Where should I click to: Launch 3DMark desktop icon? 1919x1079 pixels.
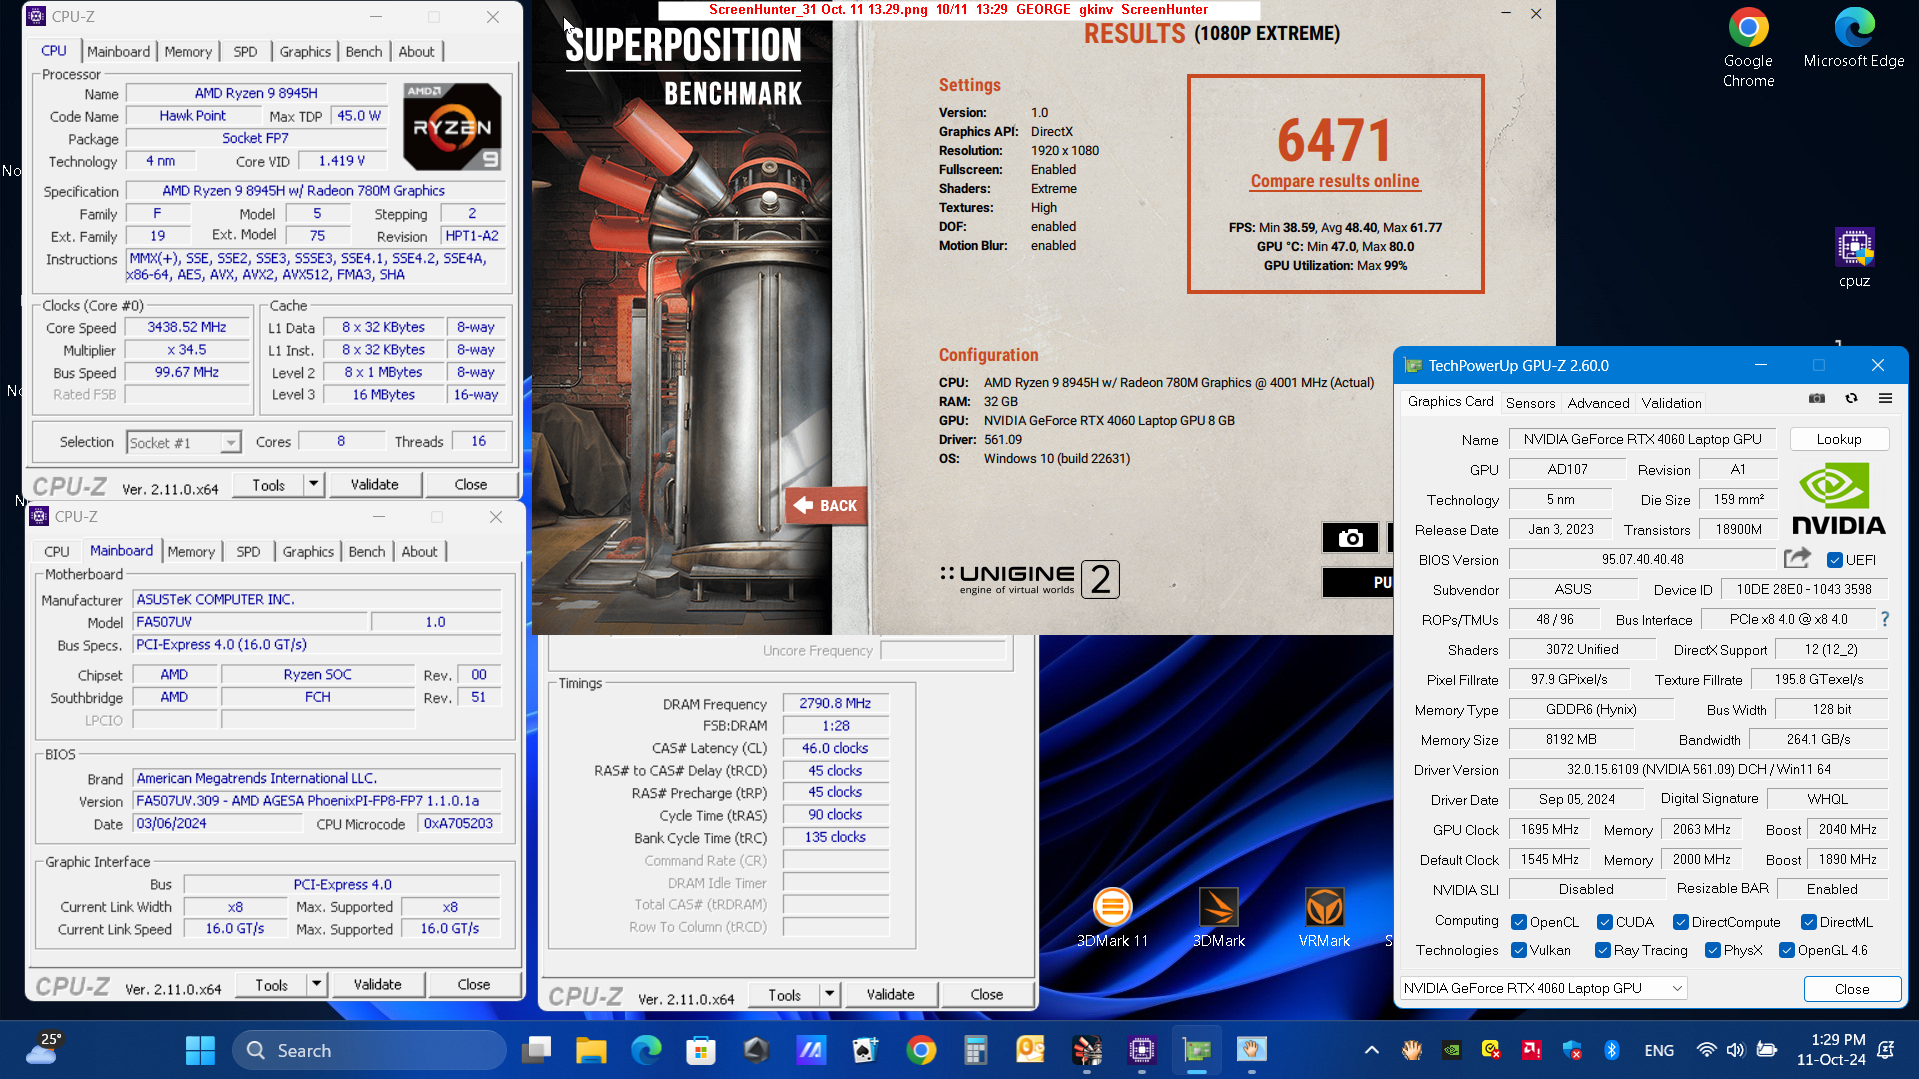(1218, 918)
